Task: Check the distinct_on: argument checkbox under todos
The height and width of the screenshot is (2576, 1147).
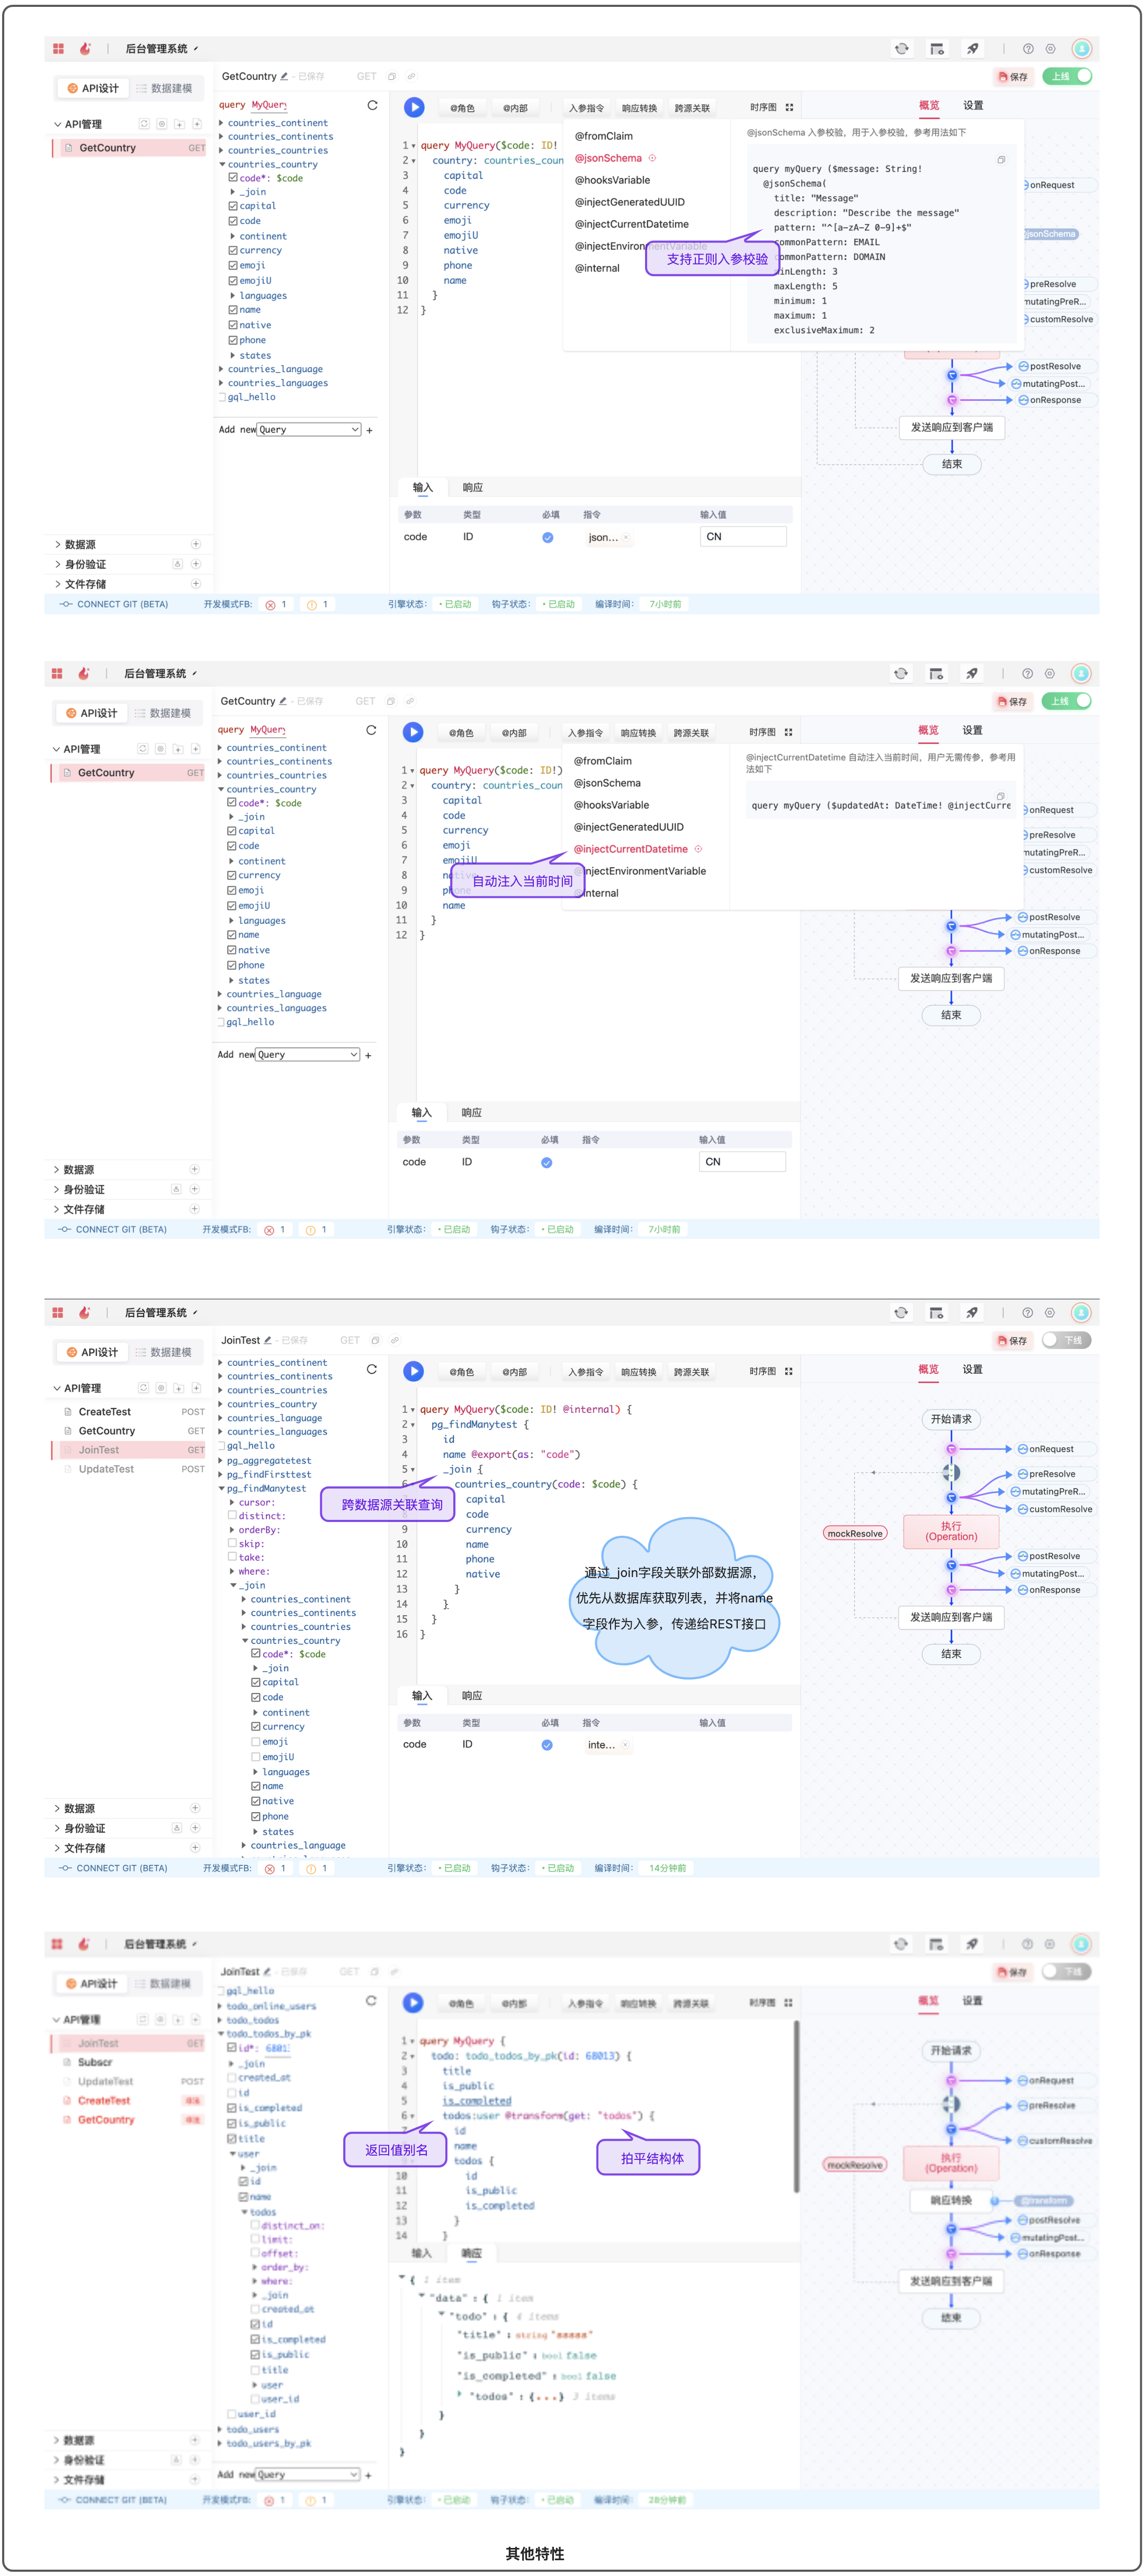Action: (255, 2226)
